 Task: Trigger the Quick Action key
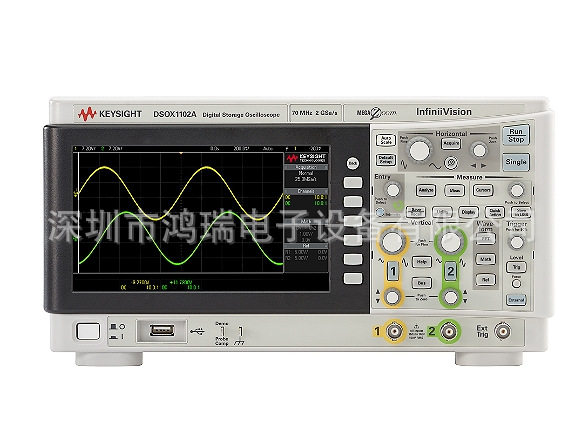click(x=495, y=212)
